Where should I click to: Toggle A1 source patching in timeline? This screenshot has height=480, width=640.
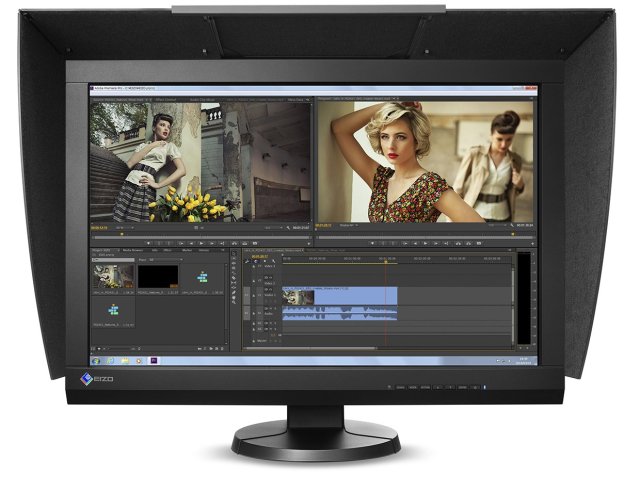point(247,313)
